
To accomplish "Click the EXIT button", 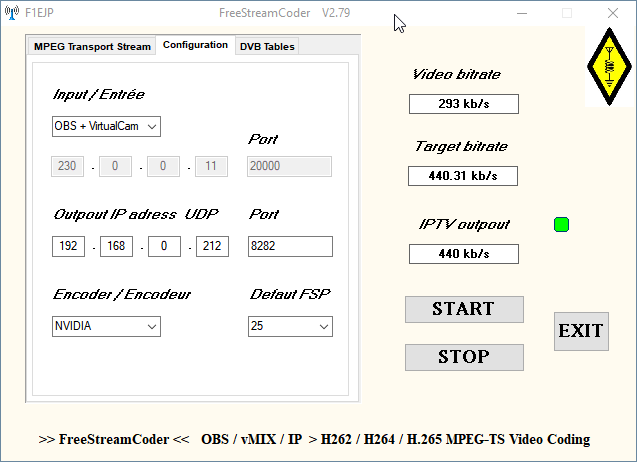I will pos(581,331).
